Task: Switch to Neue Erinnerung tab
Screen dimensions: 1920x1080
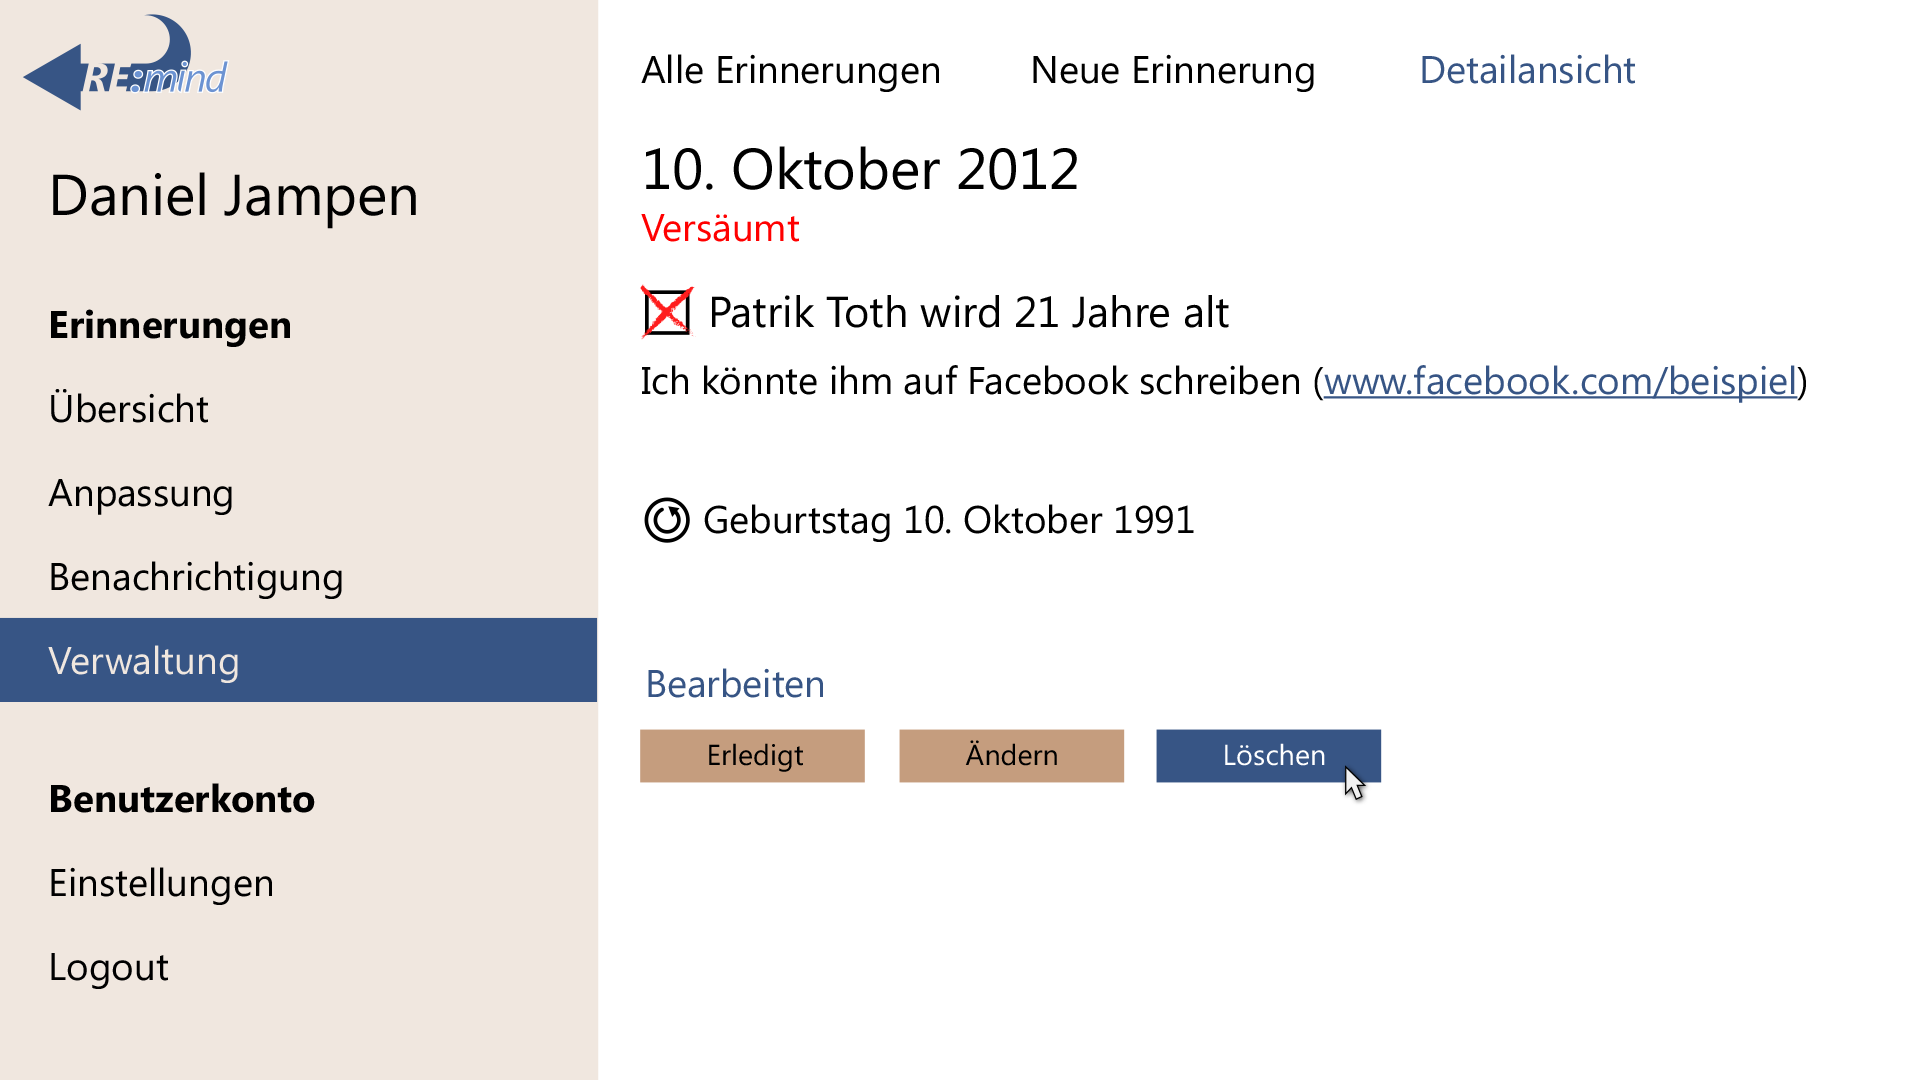Action: tap(1173, 70)
